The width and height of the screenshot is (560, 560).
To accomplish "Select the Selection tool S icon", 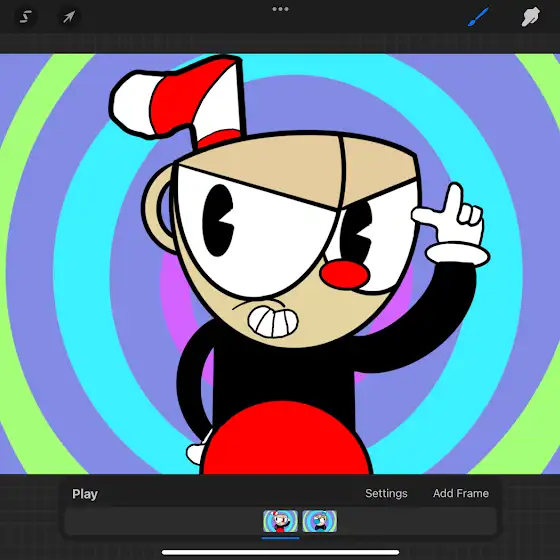I will click(26, 17).
